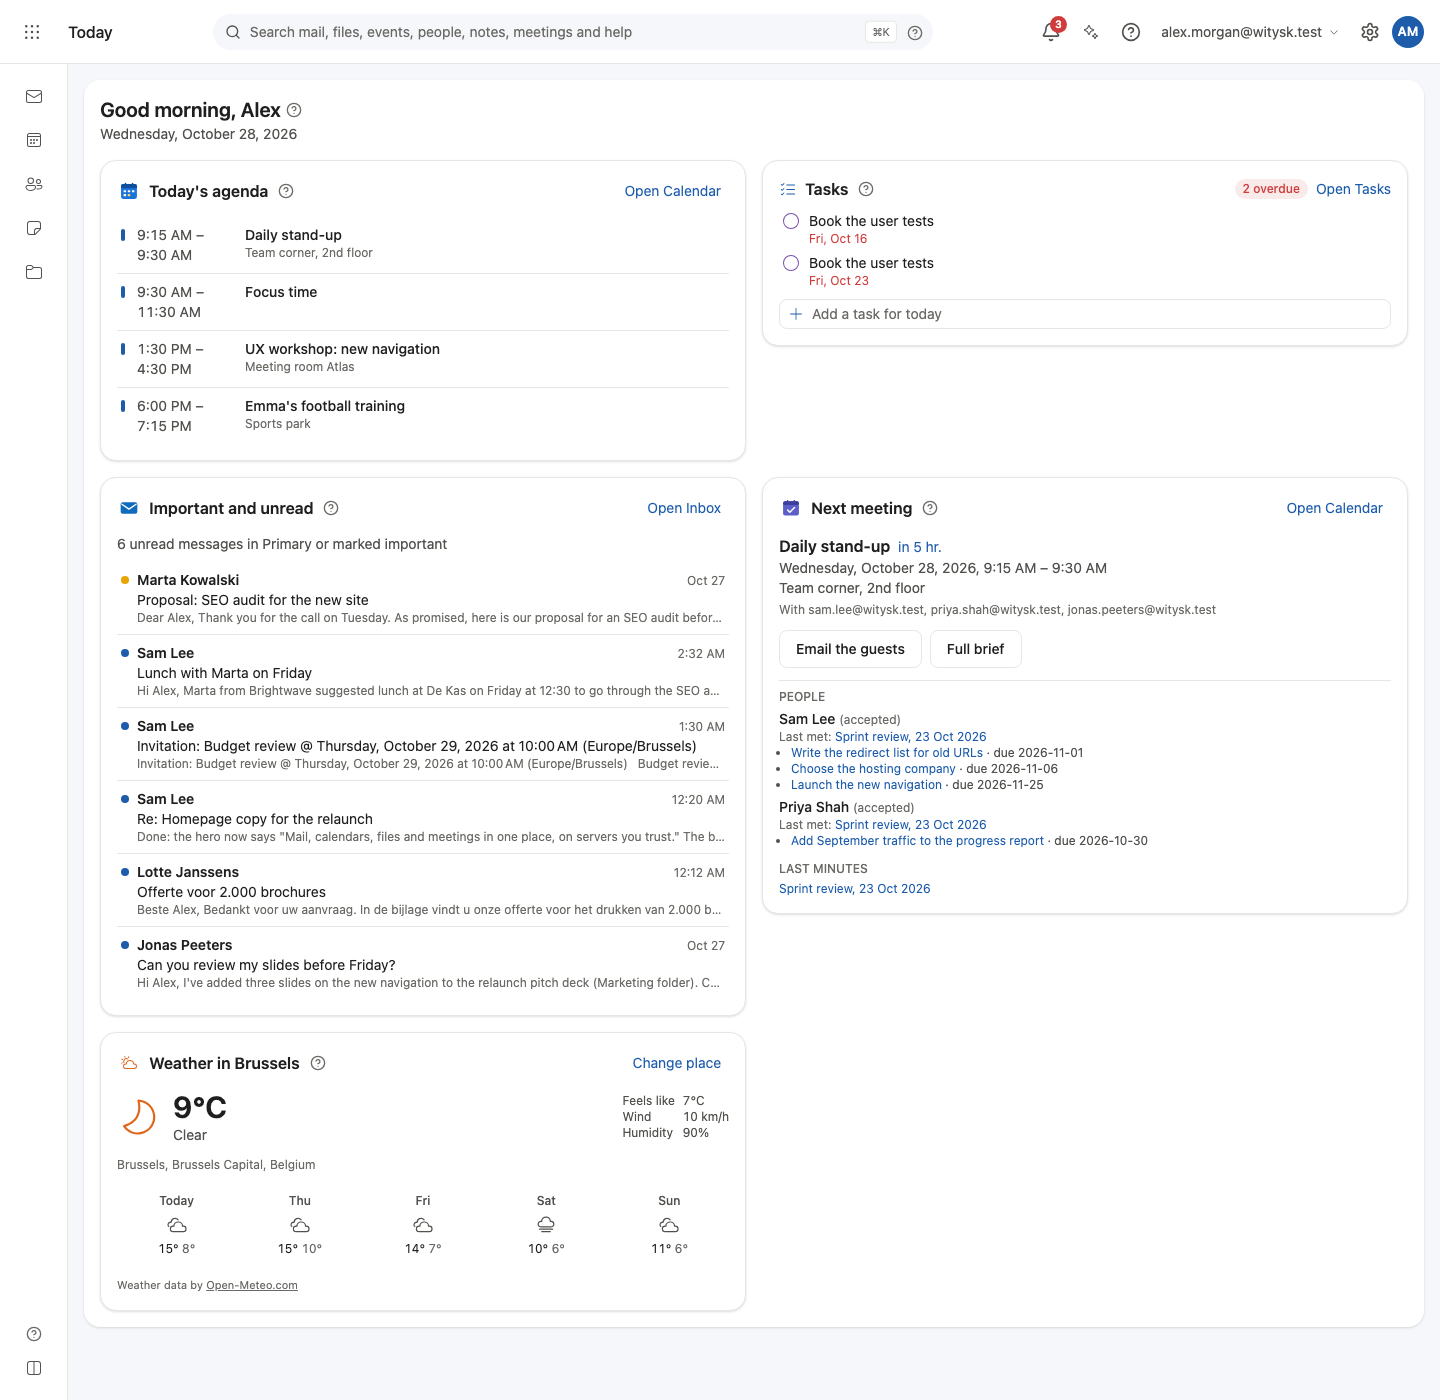Open the AM profile avatar
This screenshot has height=1400, width=1440.
pyautogui.click(x=1408, y=32)
